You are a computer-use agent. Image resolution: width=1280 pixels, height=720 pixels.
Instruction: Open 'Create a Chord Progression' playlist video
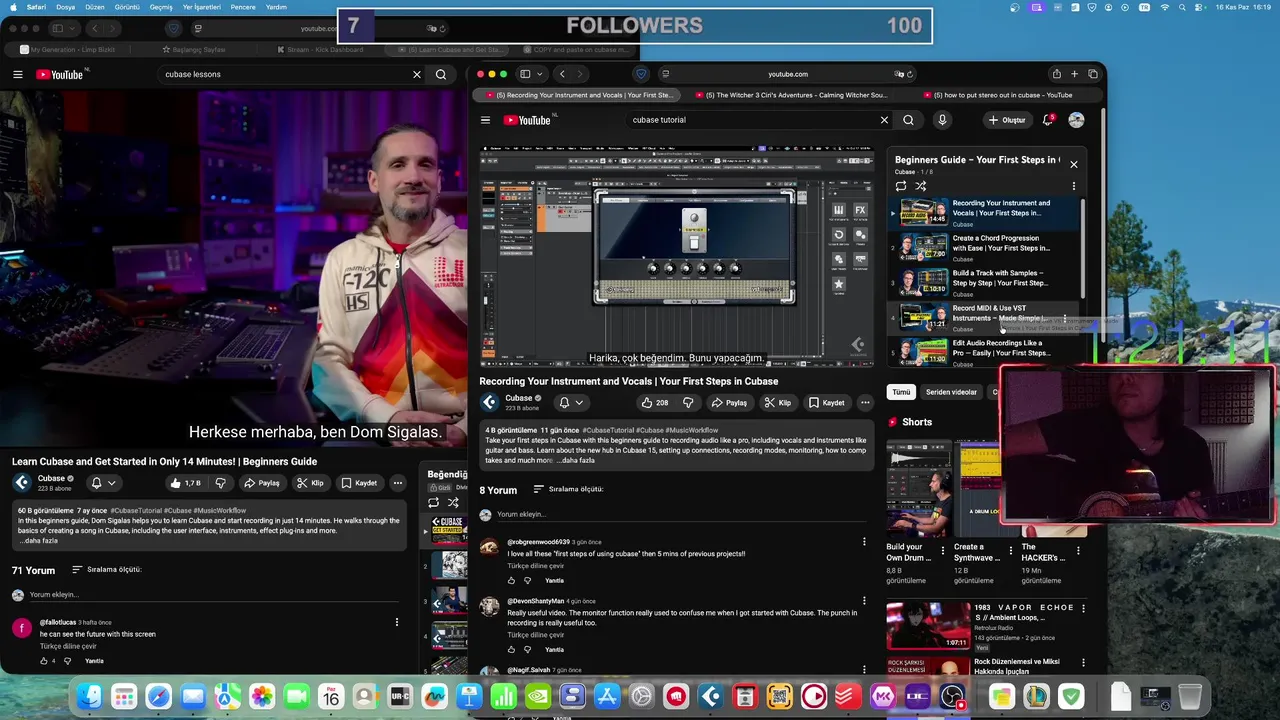[985, 247]
